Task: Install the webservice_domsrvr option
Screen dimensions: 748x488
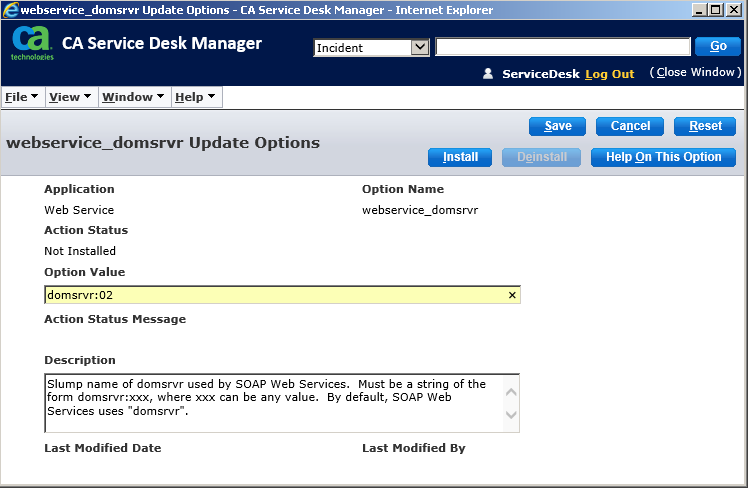Action: click(x=460, y=157)
